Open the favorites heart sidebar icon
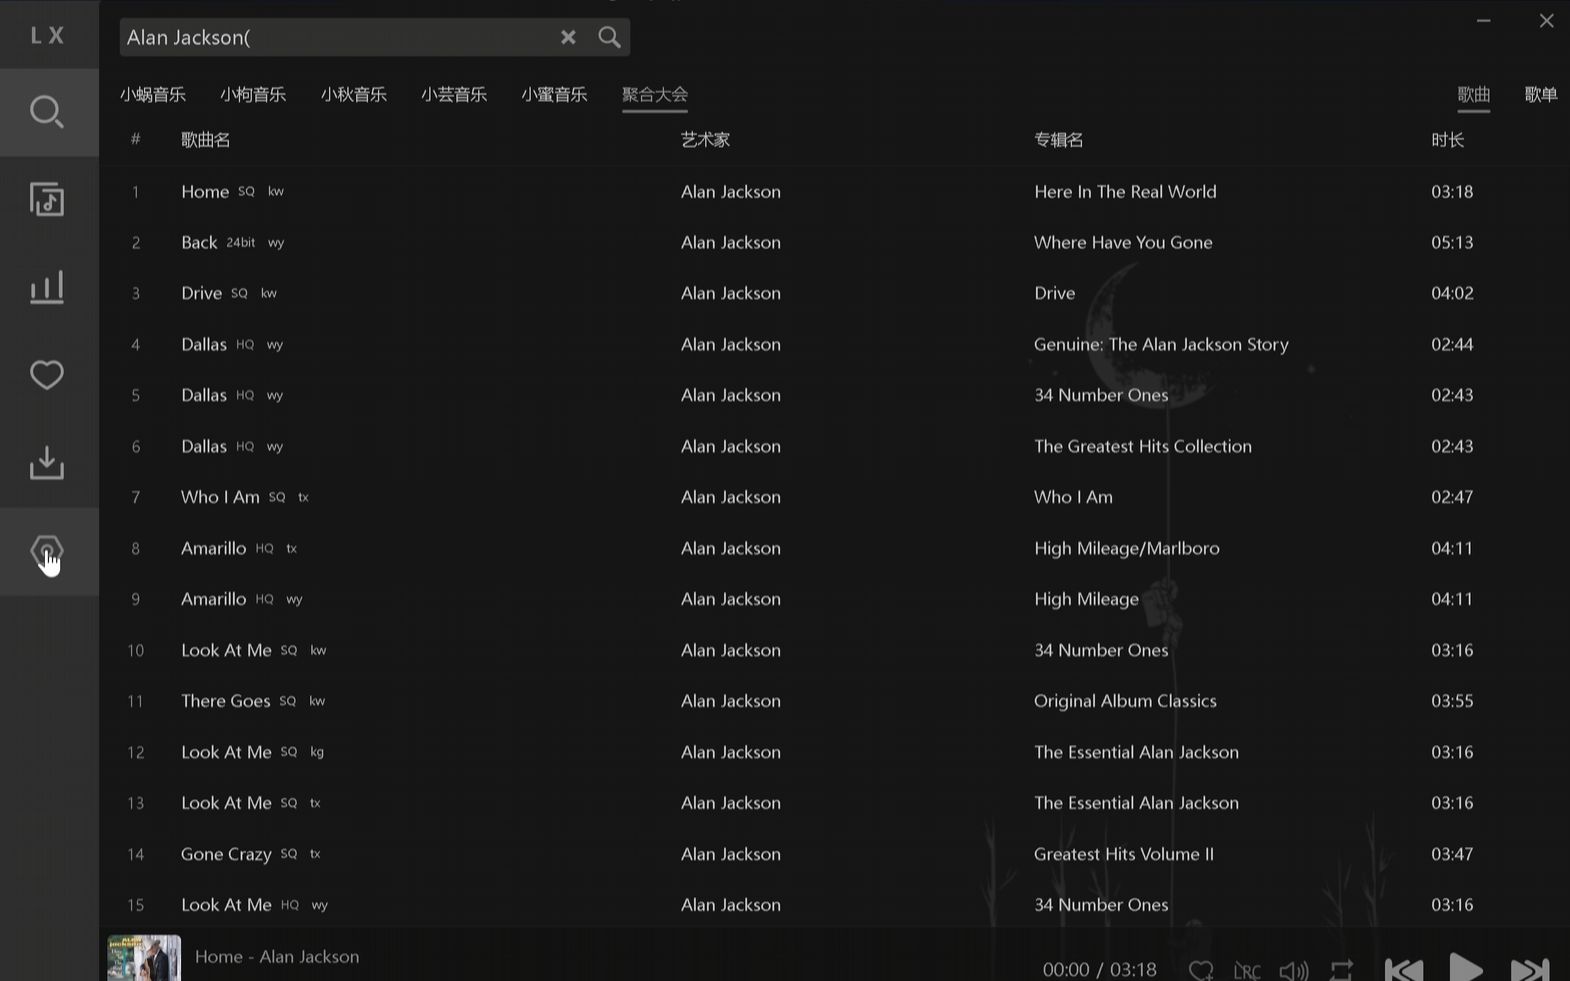This screenshot has width=1570, height=981. pyautogui.click(x=47, y=375)
